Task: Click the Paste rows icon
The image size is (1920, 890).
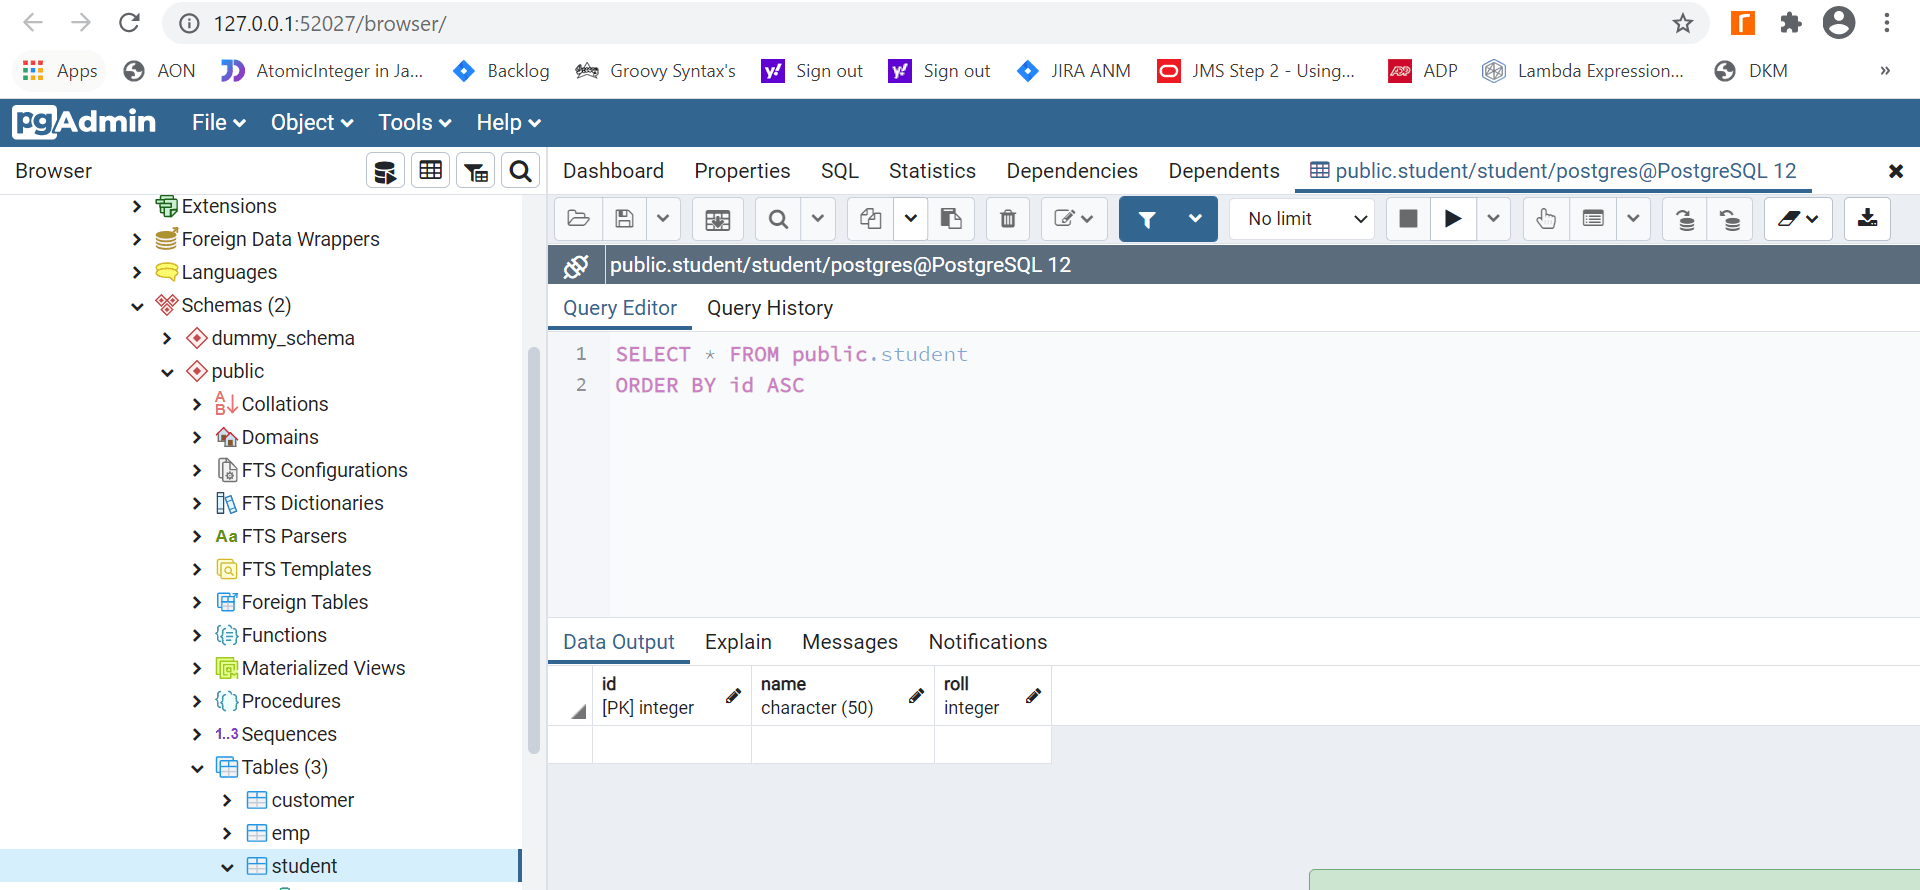Action: point(951,219)
